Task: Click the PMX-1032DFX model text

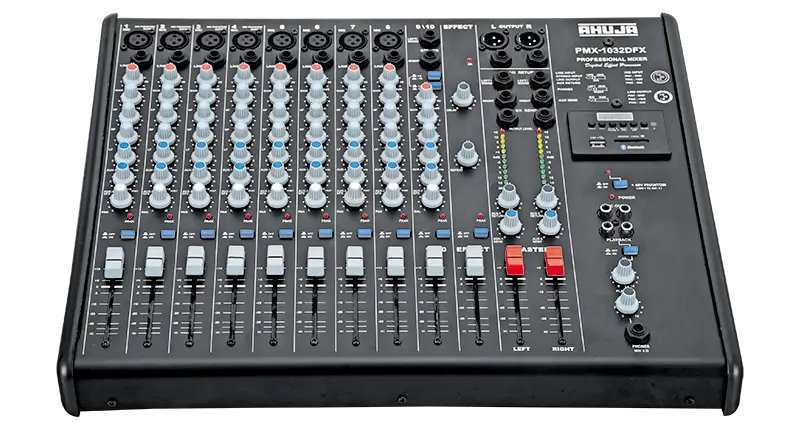Action: pos(611,50)
